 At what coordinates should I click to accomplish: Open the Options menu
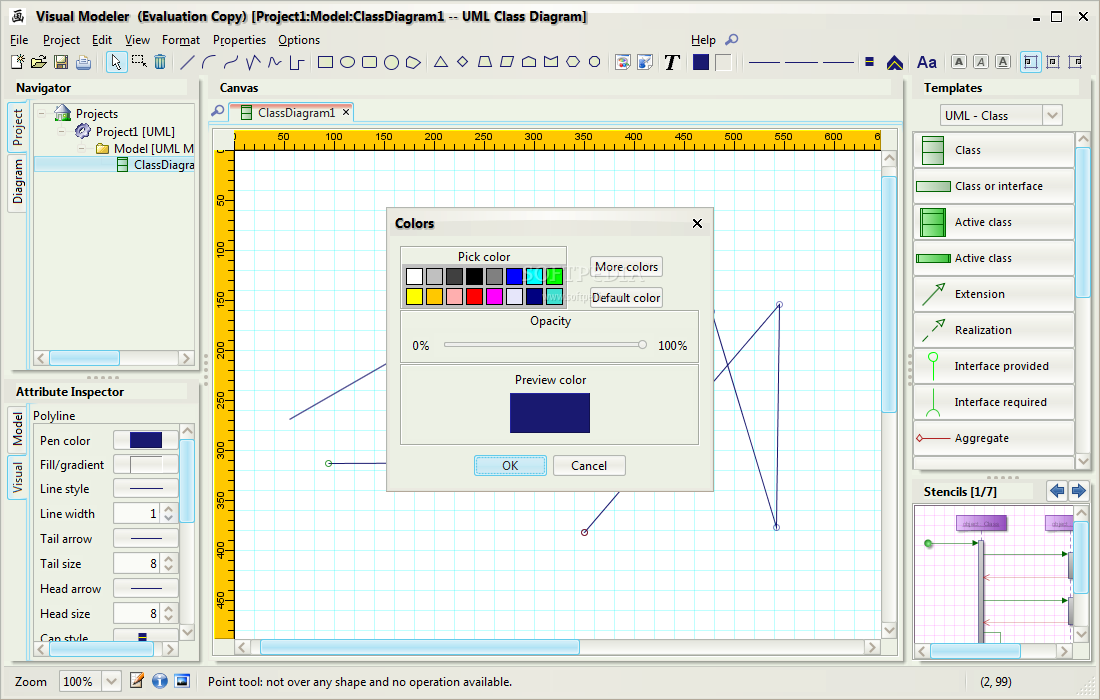[x=299, y=40]
